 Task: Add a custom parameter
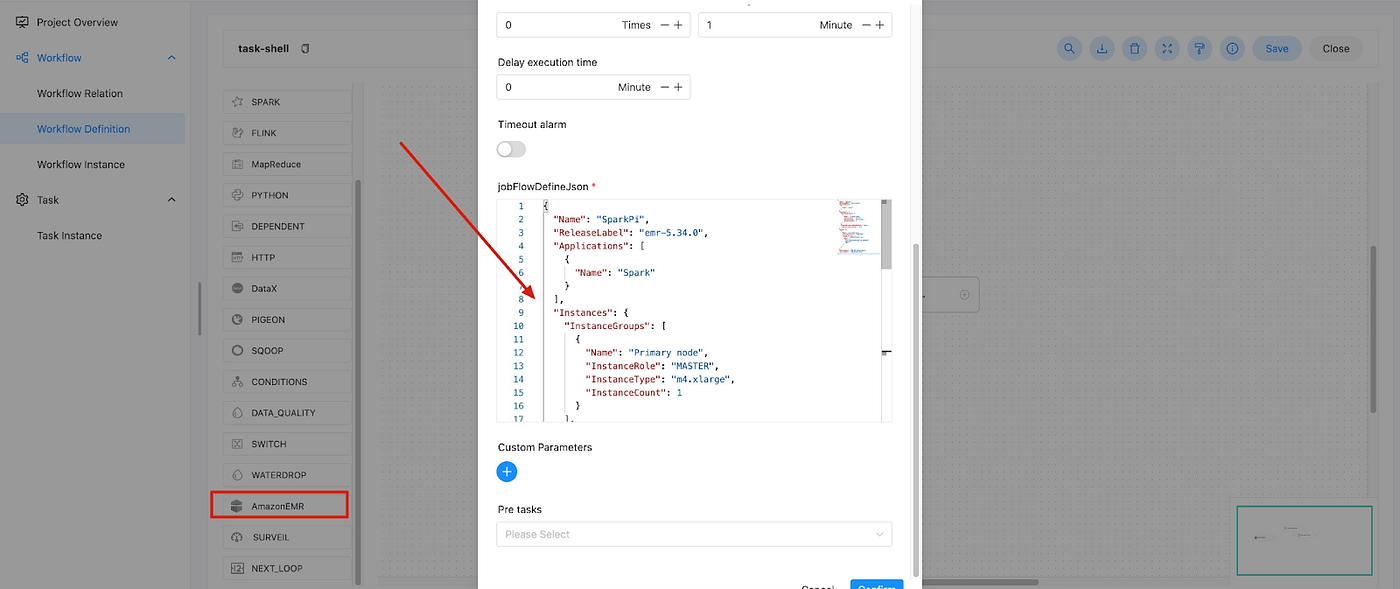pos(507,471)
